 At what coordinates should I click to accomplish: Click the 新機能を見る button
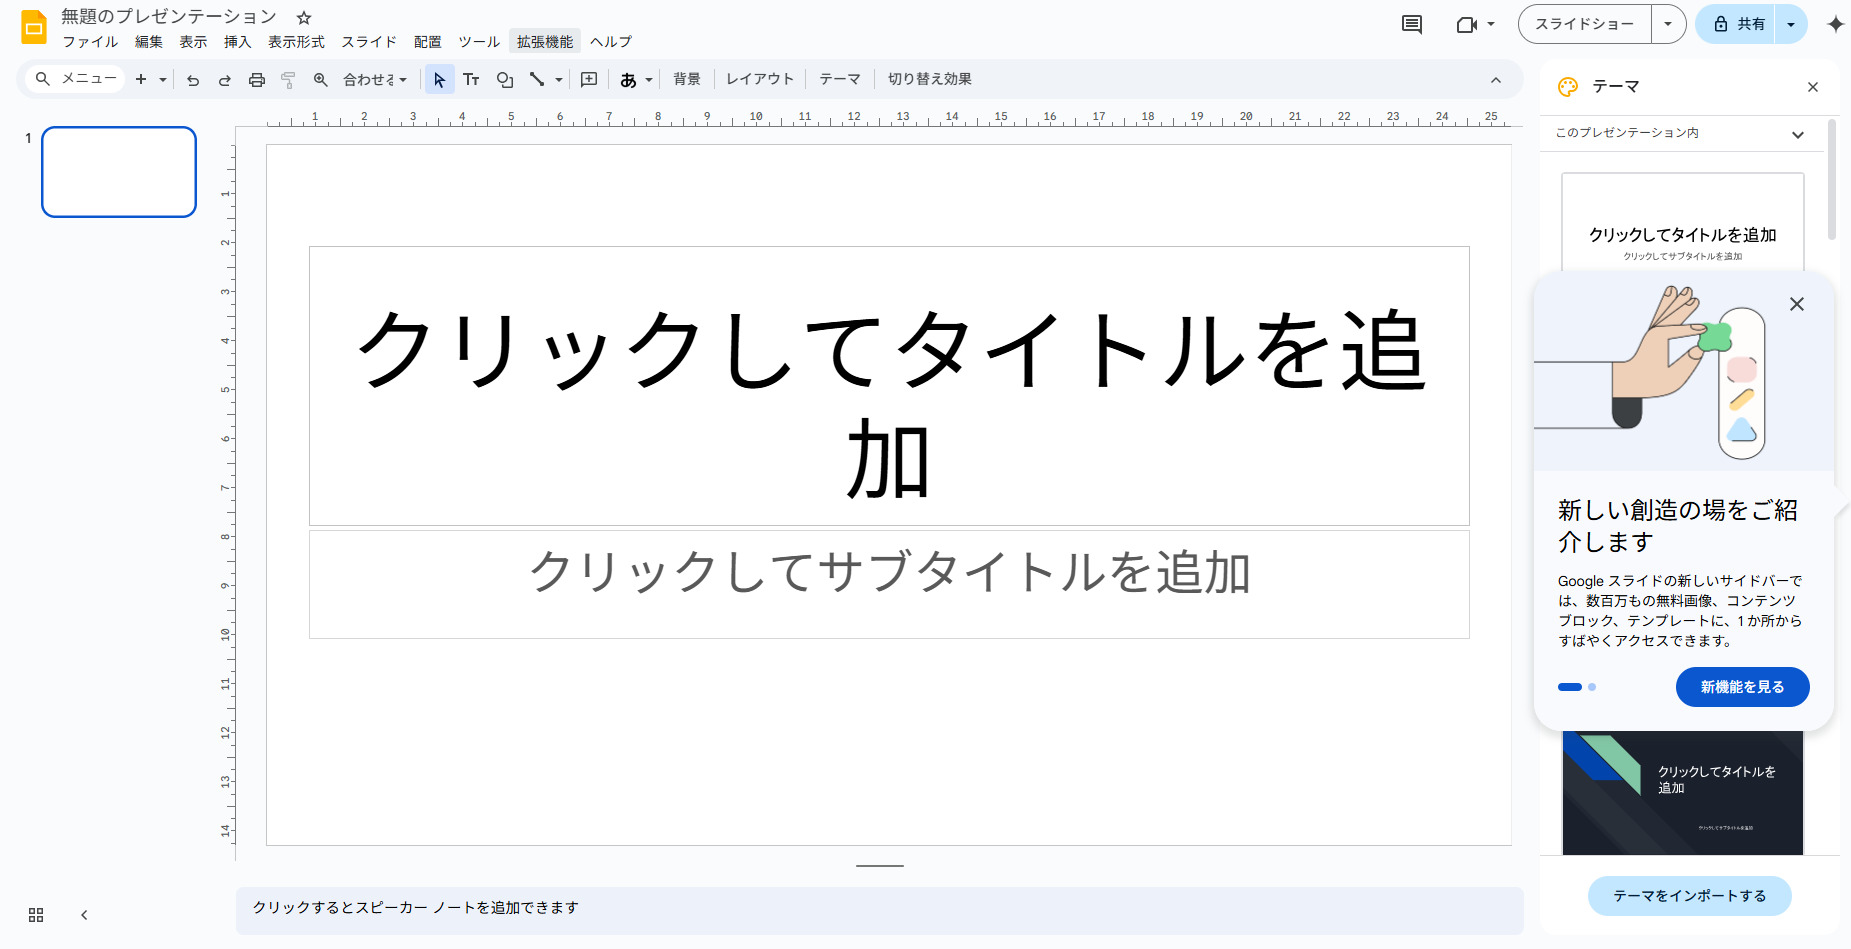[1742, 687]
